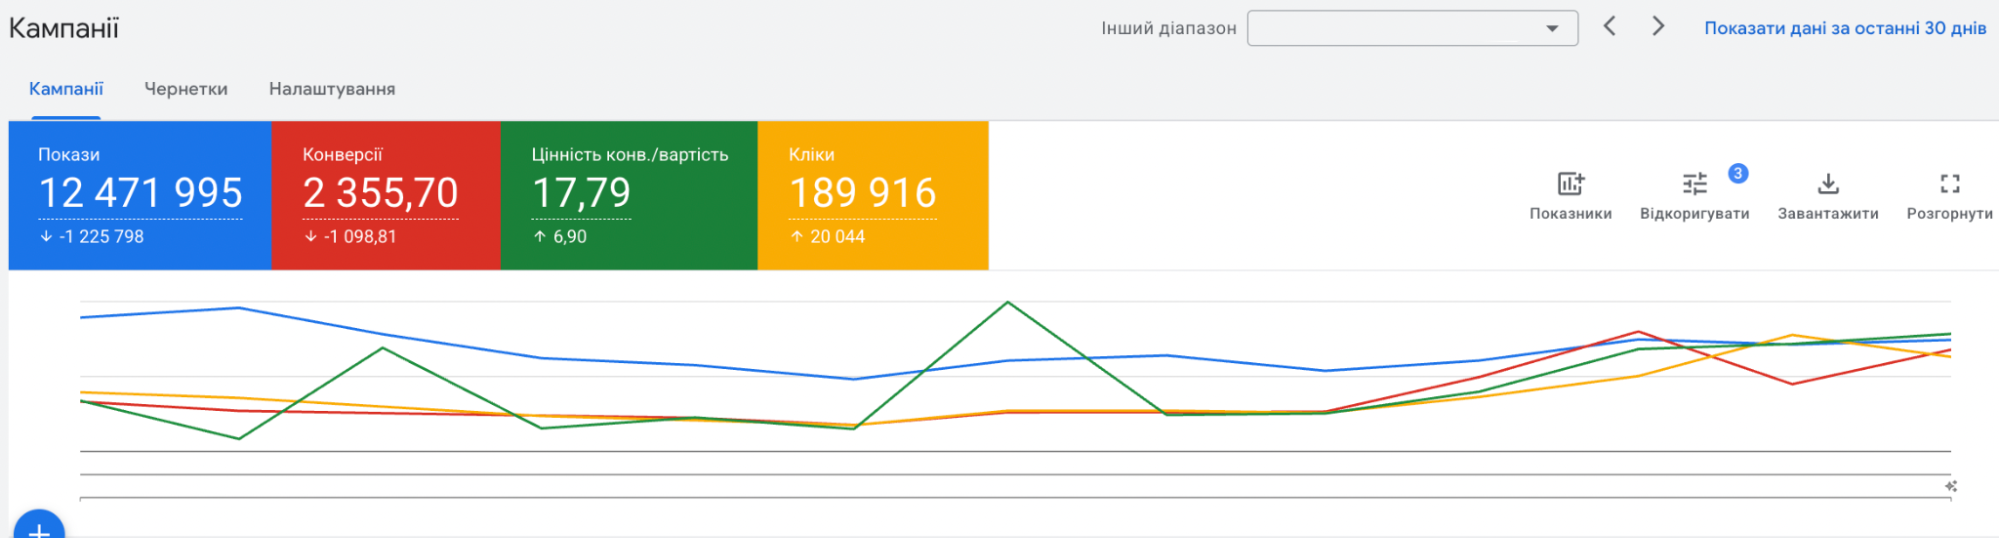1999x538 pixels.
Task: Click the Відкоригувати adjust sliders icon
Action: (x=1694, y=184)
